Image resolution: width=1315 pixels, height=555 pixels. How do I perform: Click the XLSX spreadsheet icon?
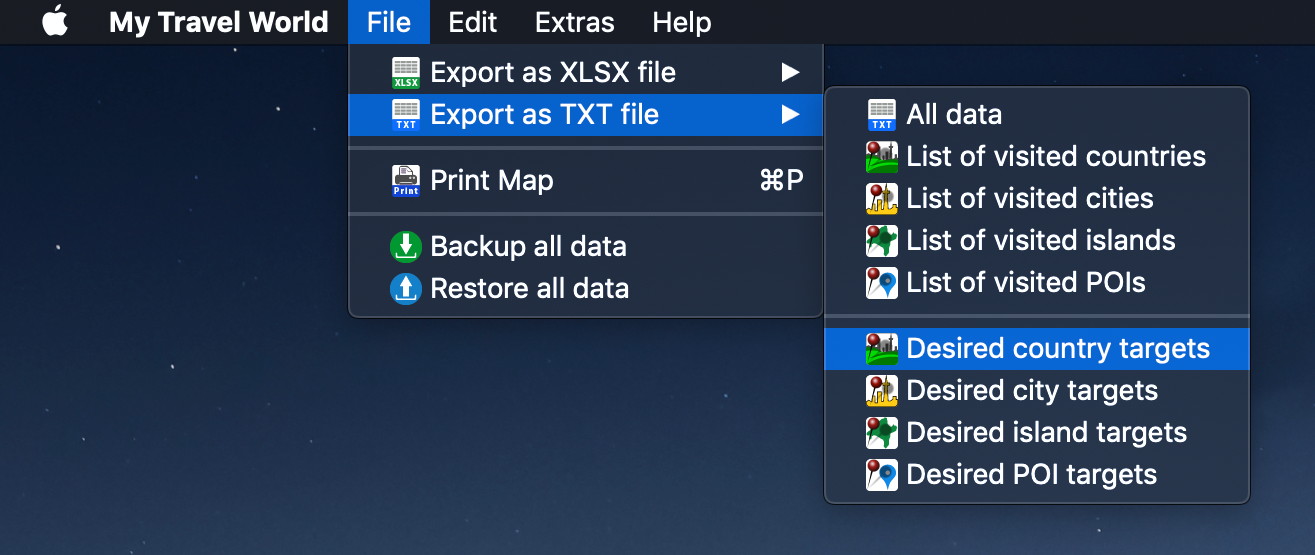(x=406, y=73)
